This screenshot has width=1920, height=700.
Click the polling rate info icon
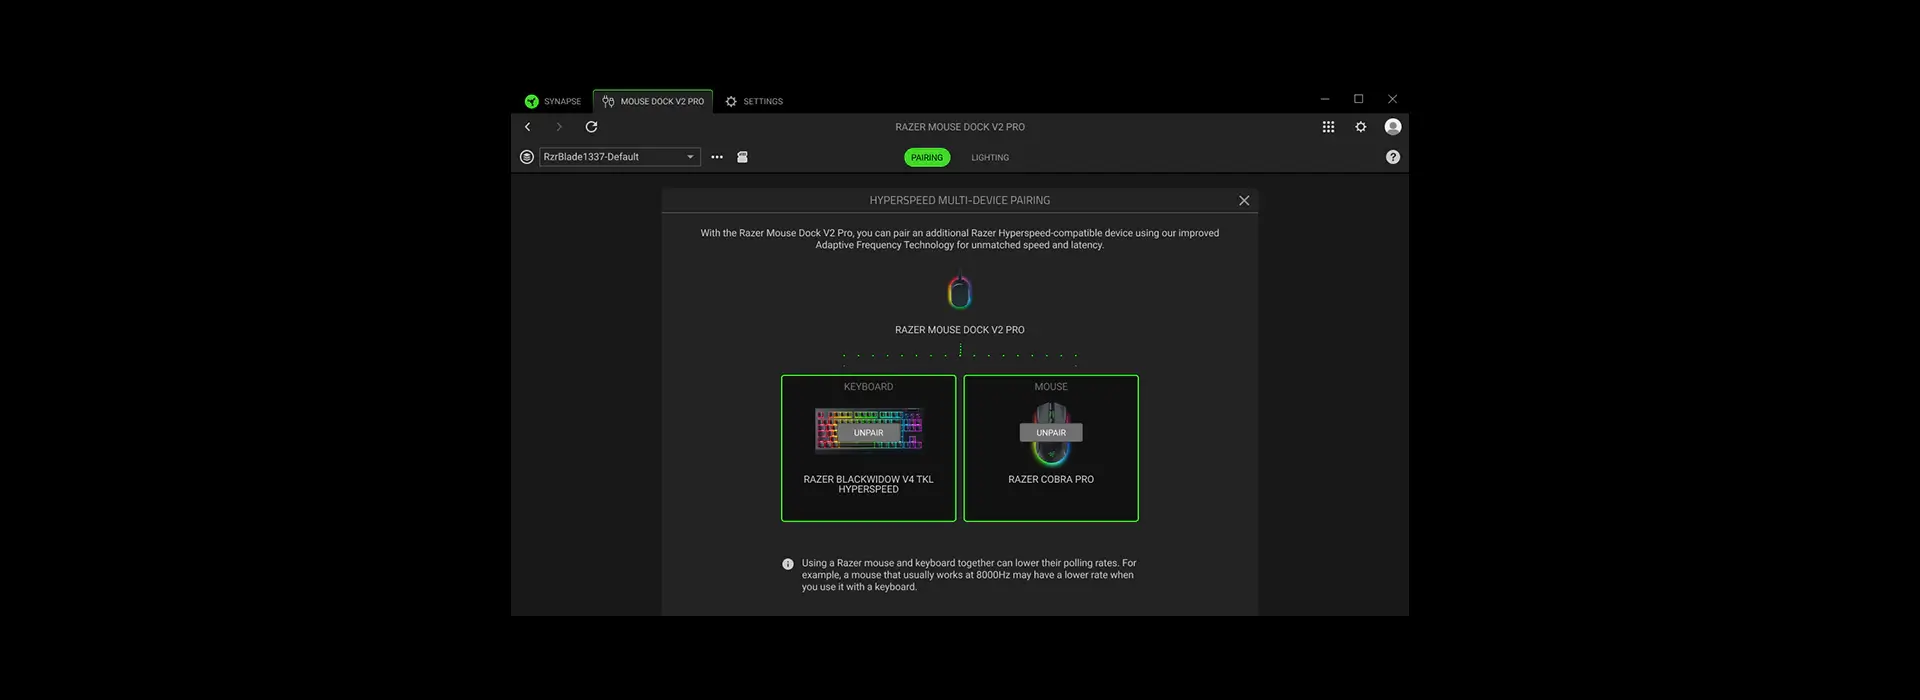coord(788,564)
